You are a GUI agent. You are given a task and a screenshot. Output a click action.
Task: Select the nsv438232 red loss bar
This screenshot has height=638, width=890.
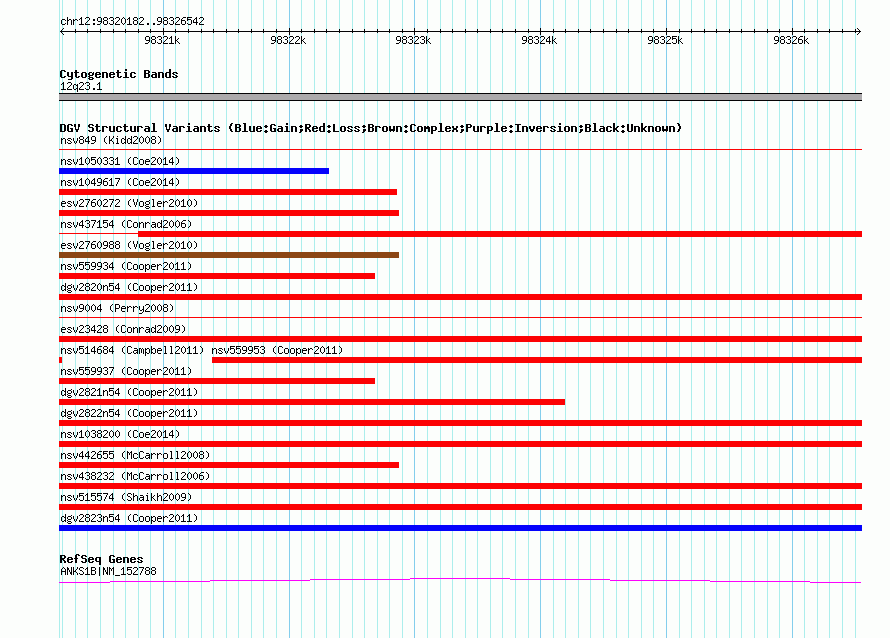pos(460,486)
